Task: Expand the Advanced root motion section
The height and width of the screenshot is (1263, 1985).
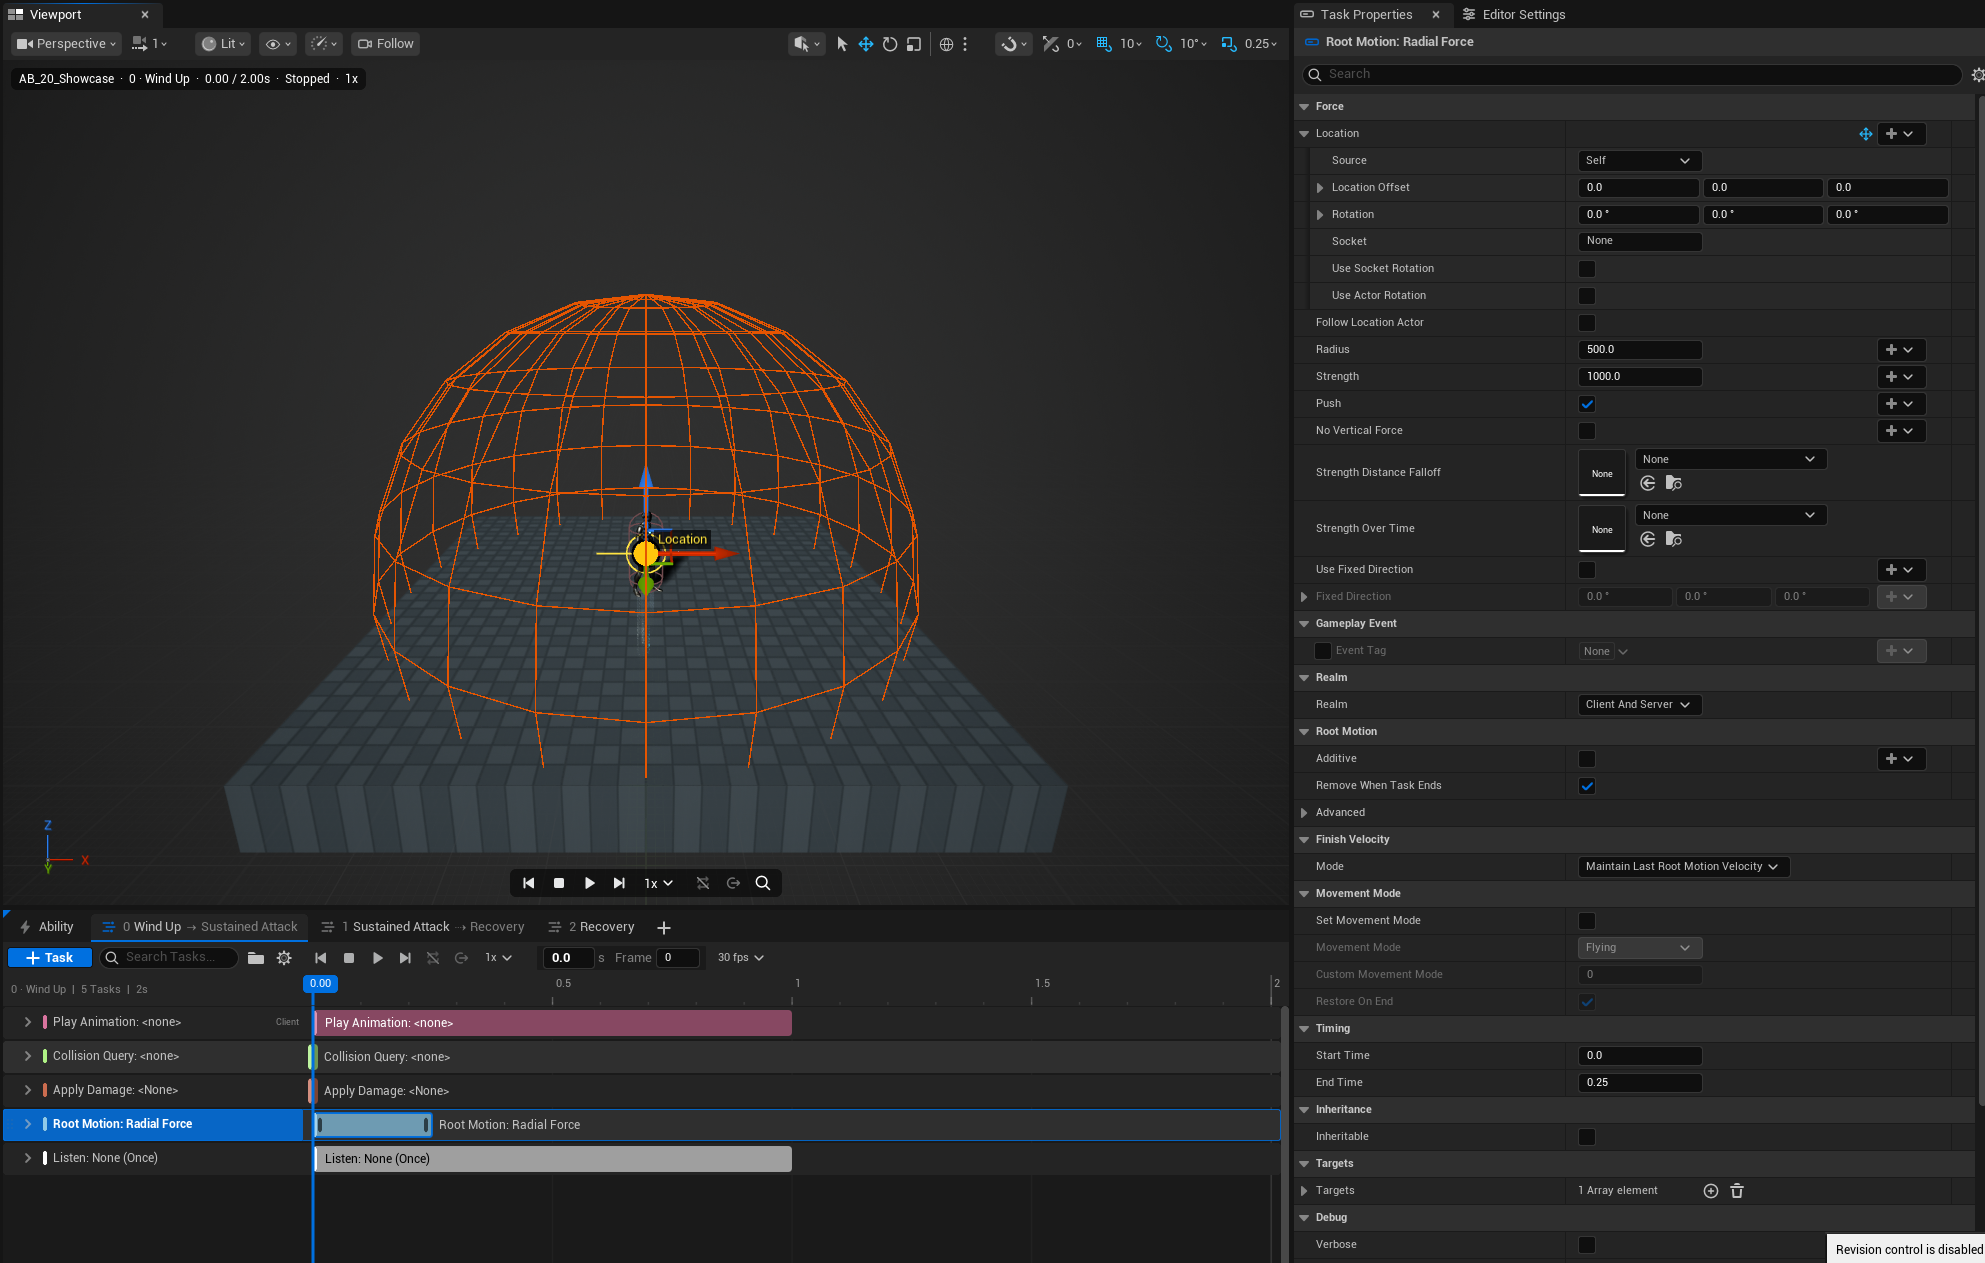Action: click(x=1304, y=813)
